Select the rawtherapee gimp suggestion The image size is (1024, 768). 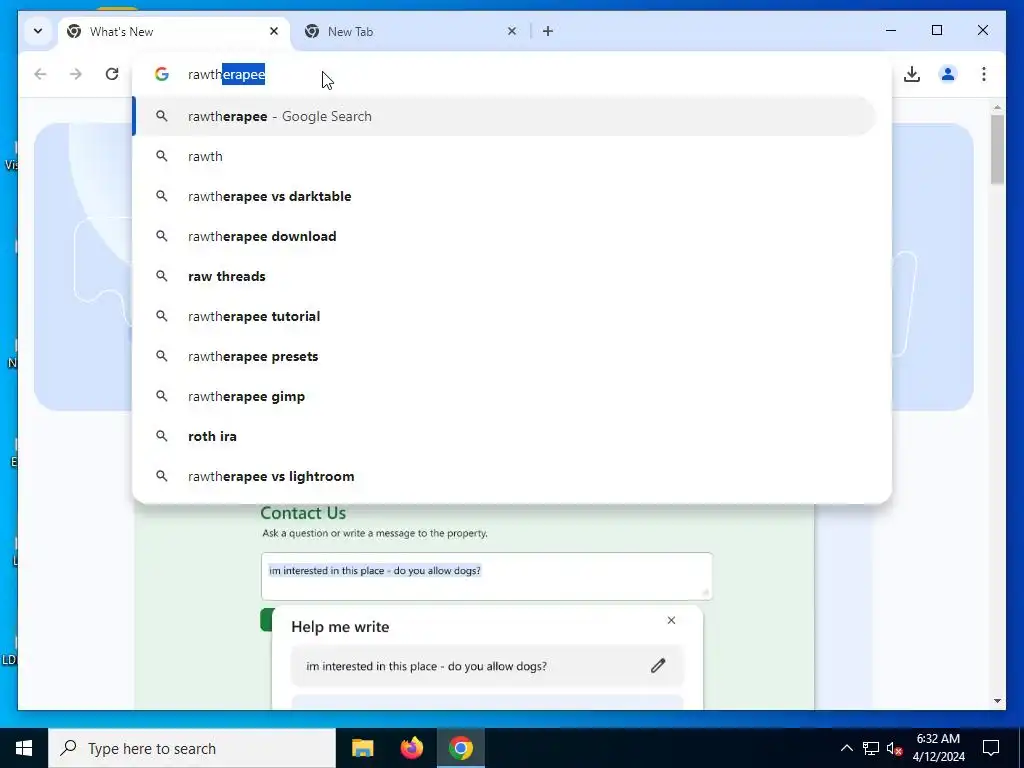coord(504,396)
